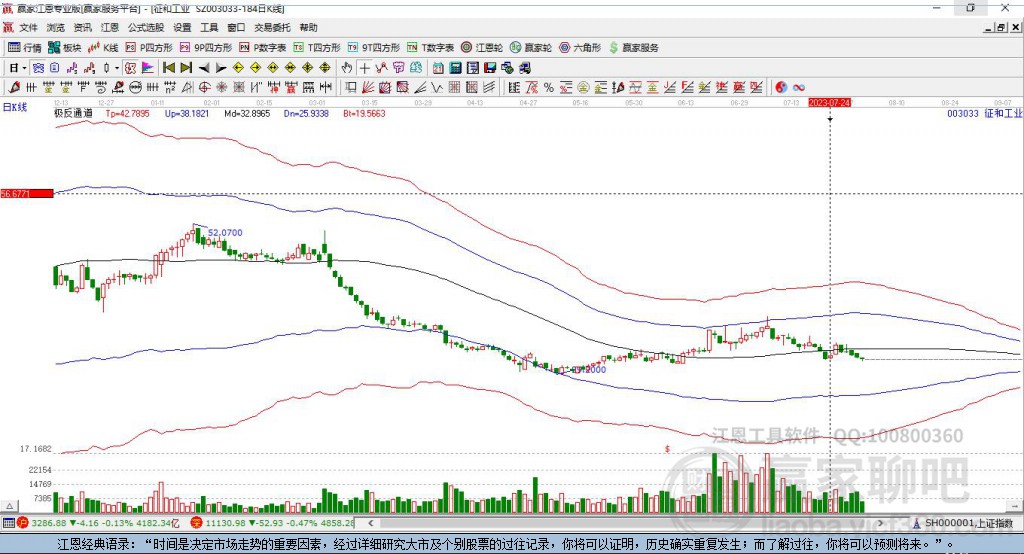Click the Up=38.1821 indicator value
Image resolution: width=1024 pixels, height=554 pixels.
point(187,113)
